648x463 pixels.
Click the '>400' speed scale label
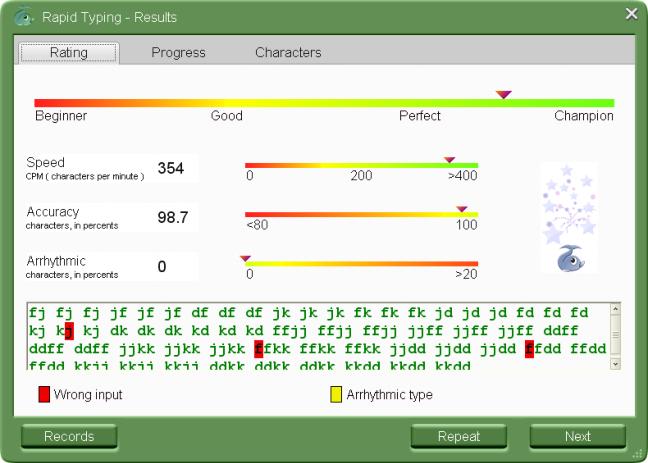463,176
